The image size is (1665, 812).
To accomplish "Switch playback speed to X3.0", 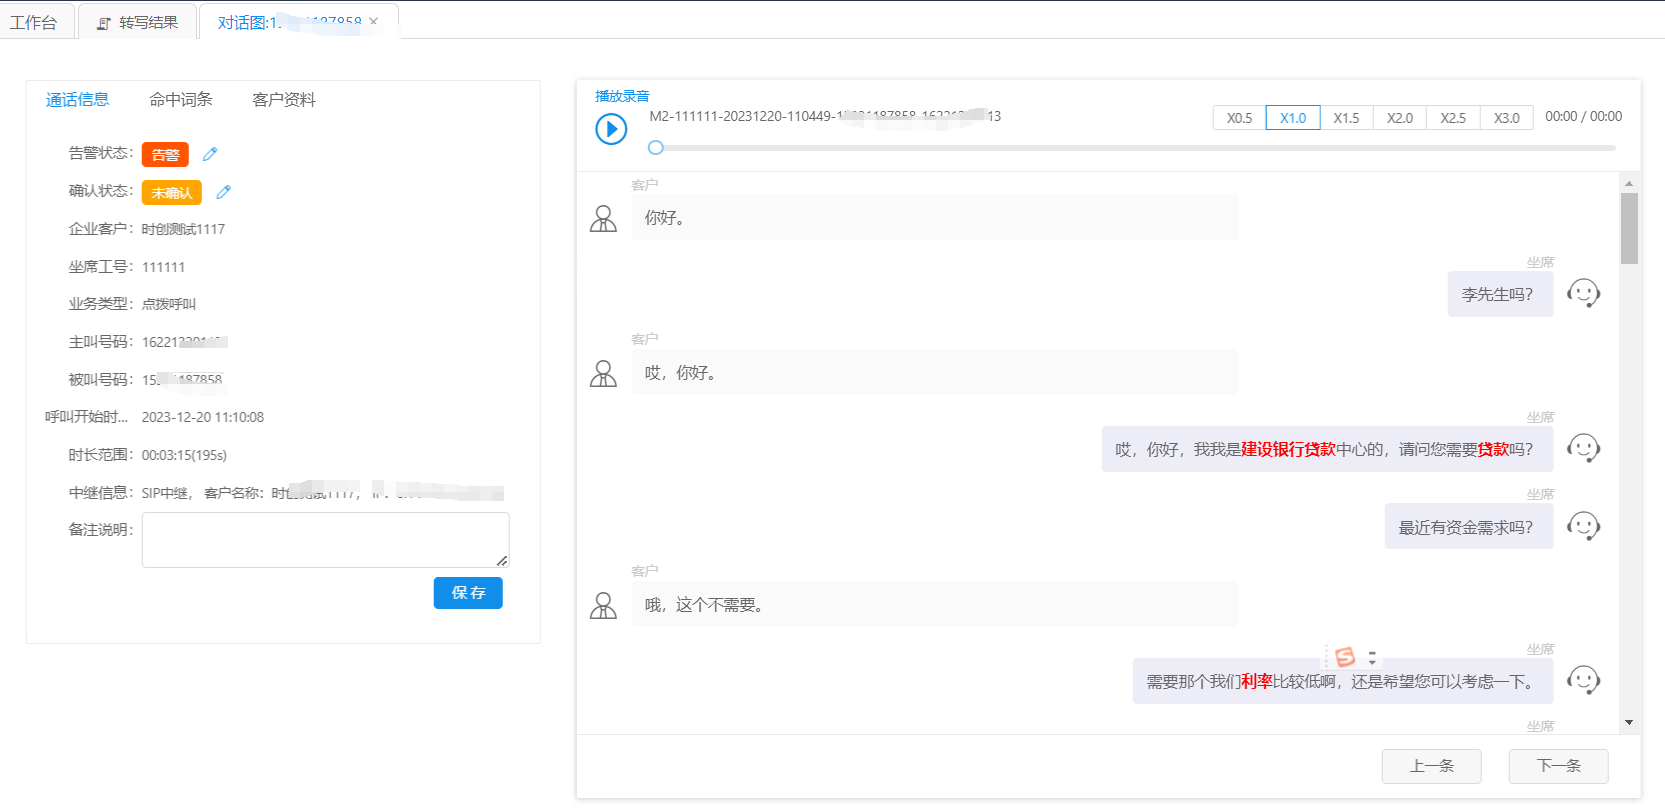I will coord(1506,118).
